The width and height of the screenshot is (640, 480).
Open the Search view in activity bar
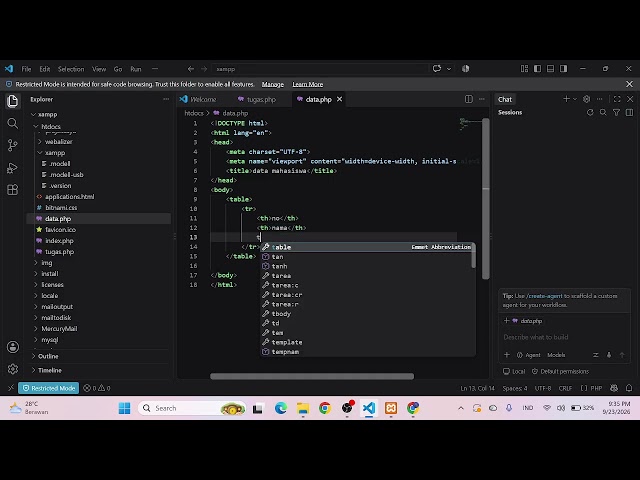tap(13, 123)
